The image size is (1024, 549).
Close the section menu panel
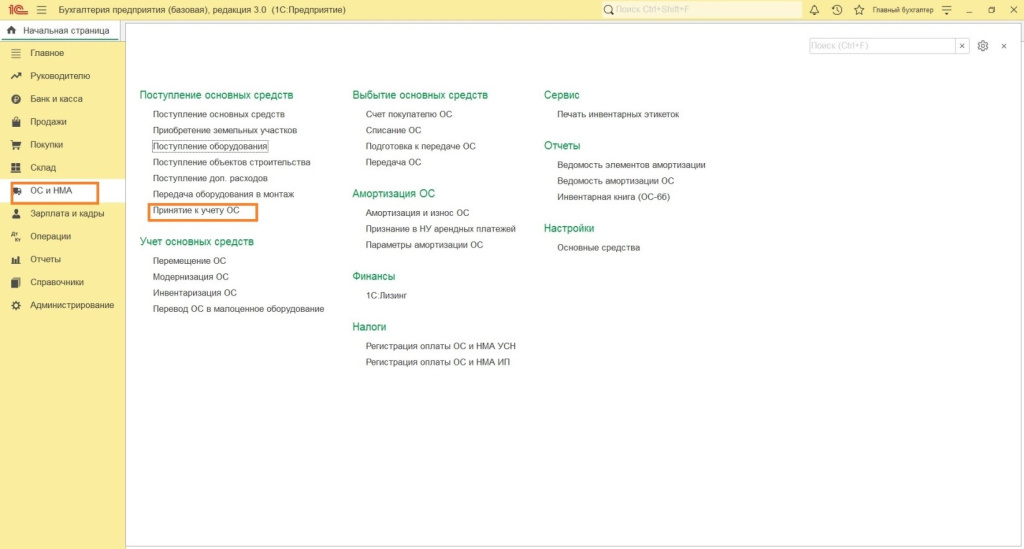pos(1004,46)
